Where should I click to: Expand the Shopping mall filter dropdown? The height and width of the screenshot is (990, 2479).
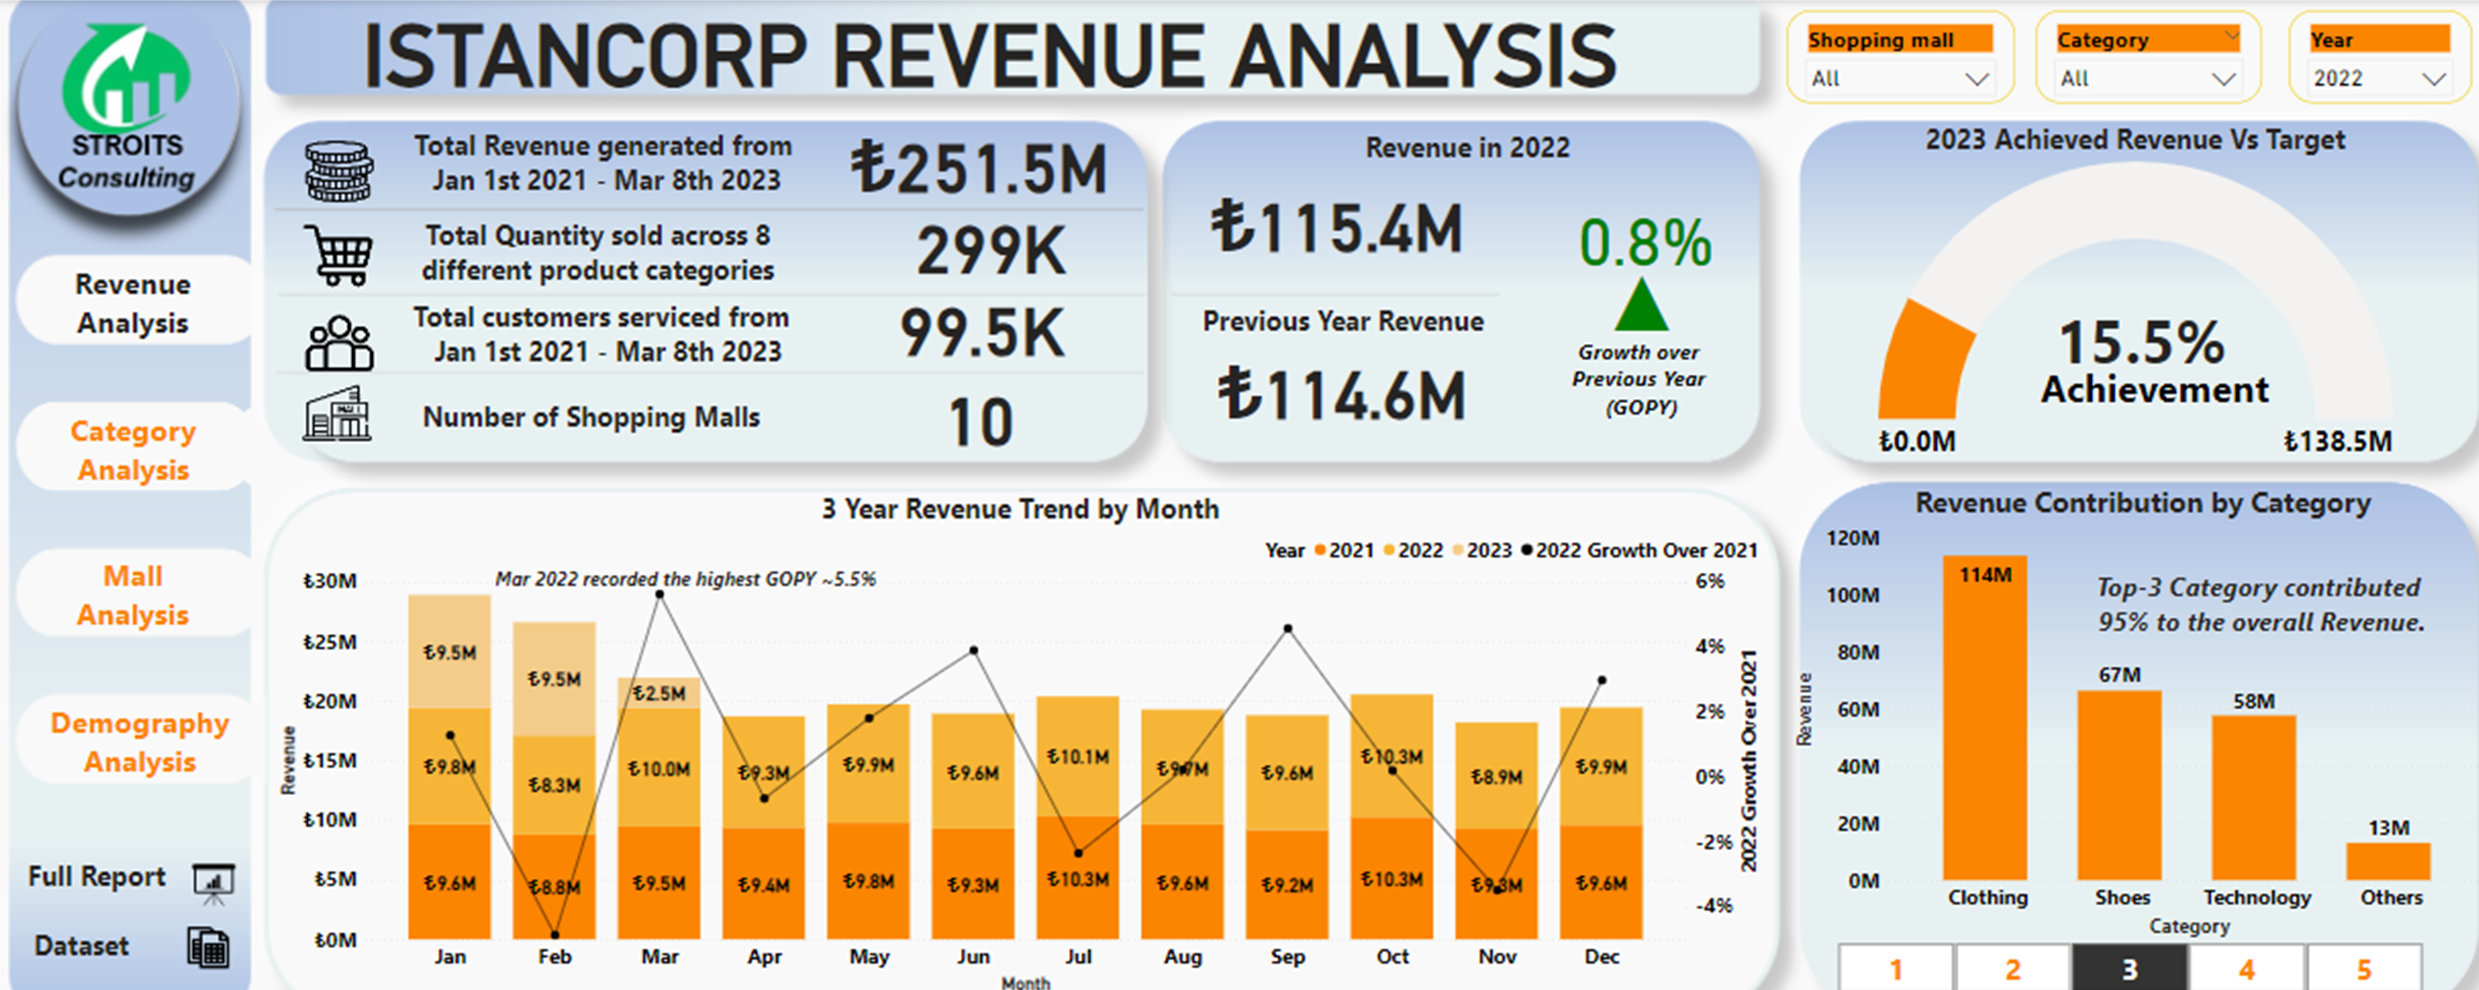pyautogui.click(x=1976, y=79)
